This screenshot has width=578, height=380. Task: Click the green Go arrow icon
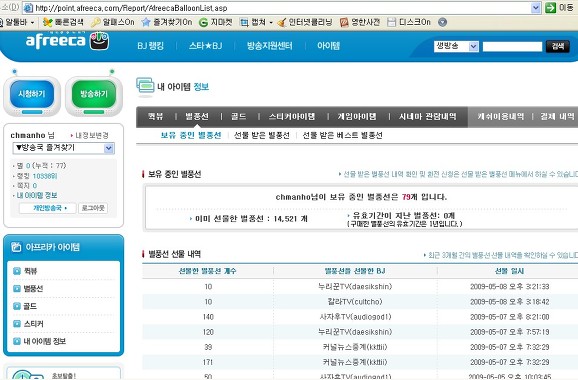550,8
